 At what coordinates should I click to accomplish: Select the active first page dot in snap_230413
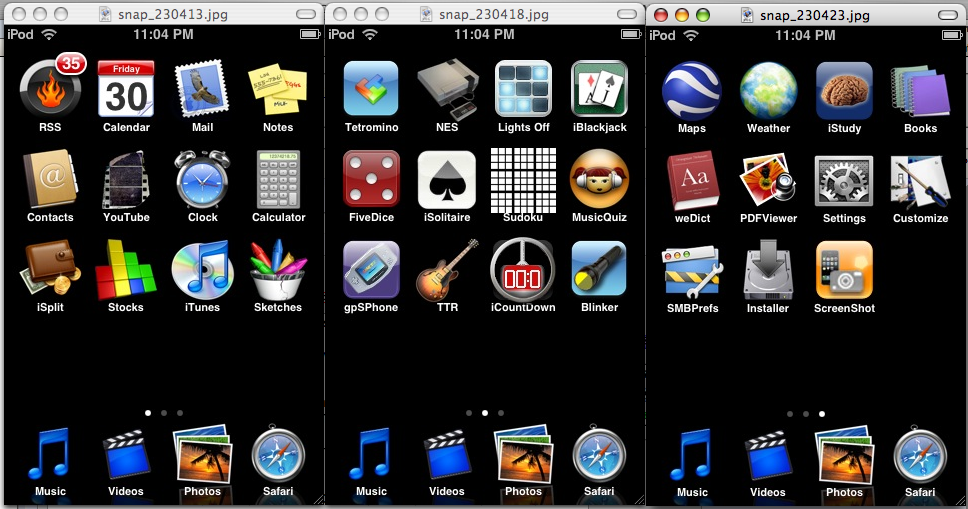pyautogui.click(x=148, y=413)
